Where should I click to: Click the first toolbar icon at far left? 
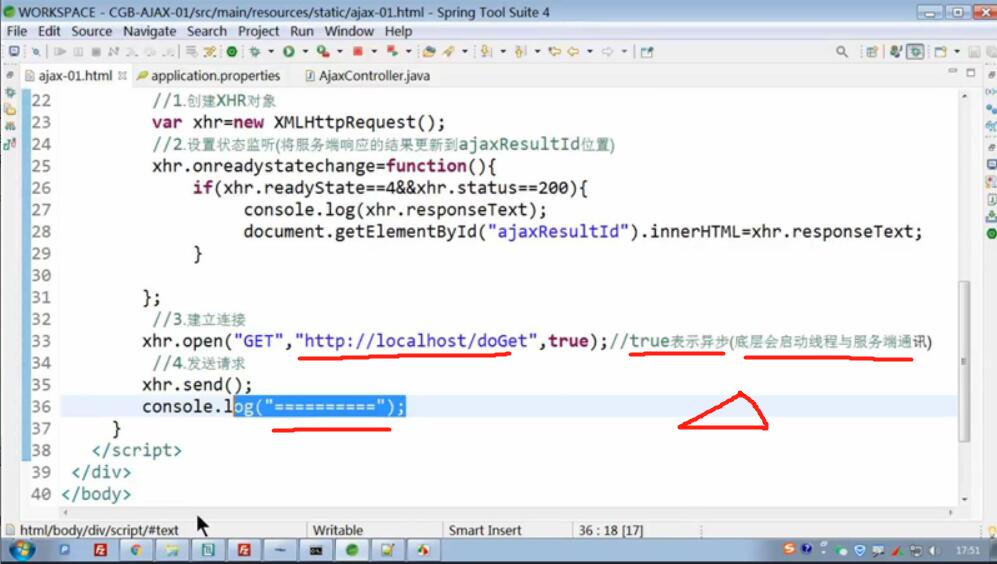click(x=13, y=52)
